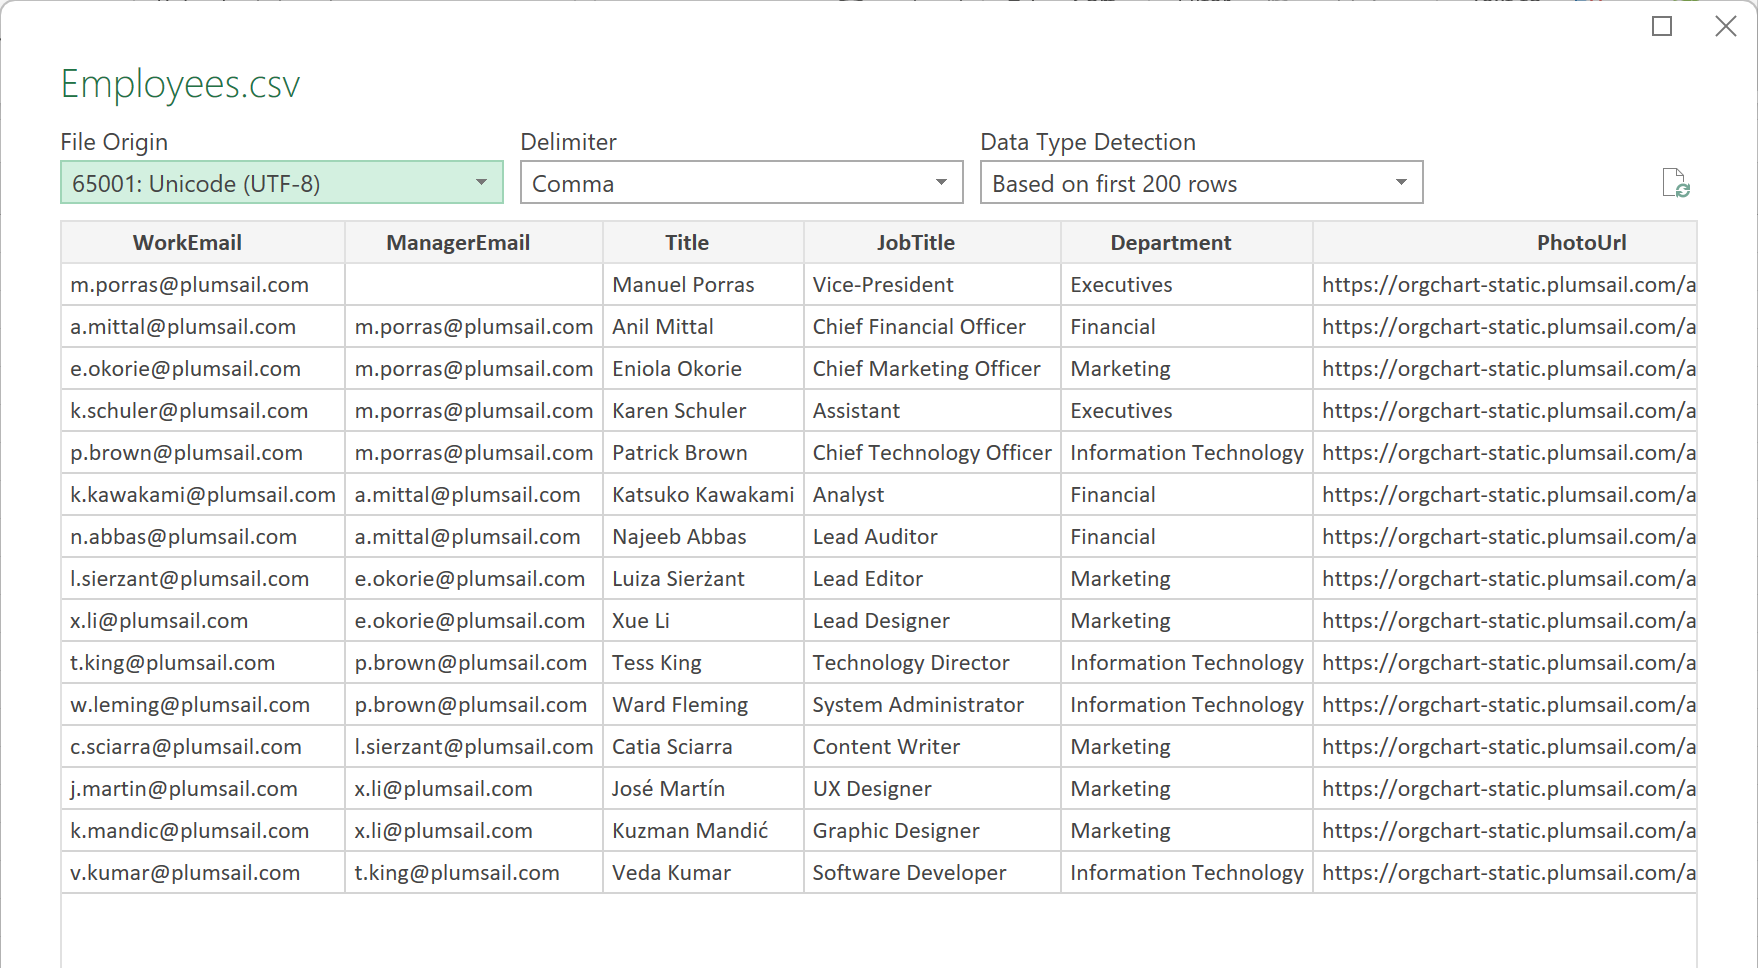Click the Chief Marketing Officer cell
The image size is (1758, 968).
click(x=933, y=369)
